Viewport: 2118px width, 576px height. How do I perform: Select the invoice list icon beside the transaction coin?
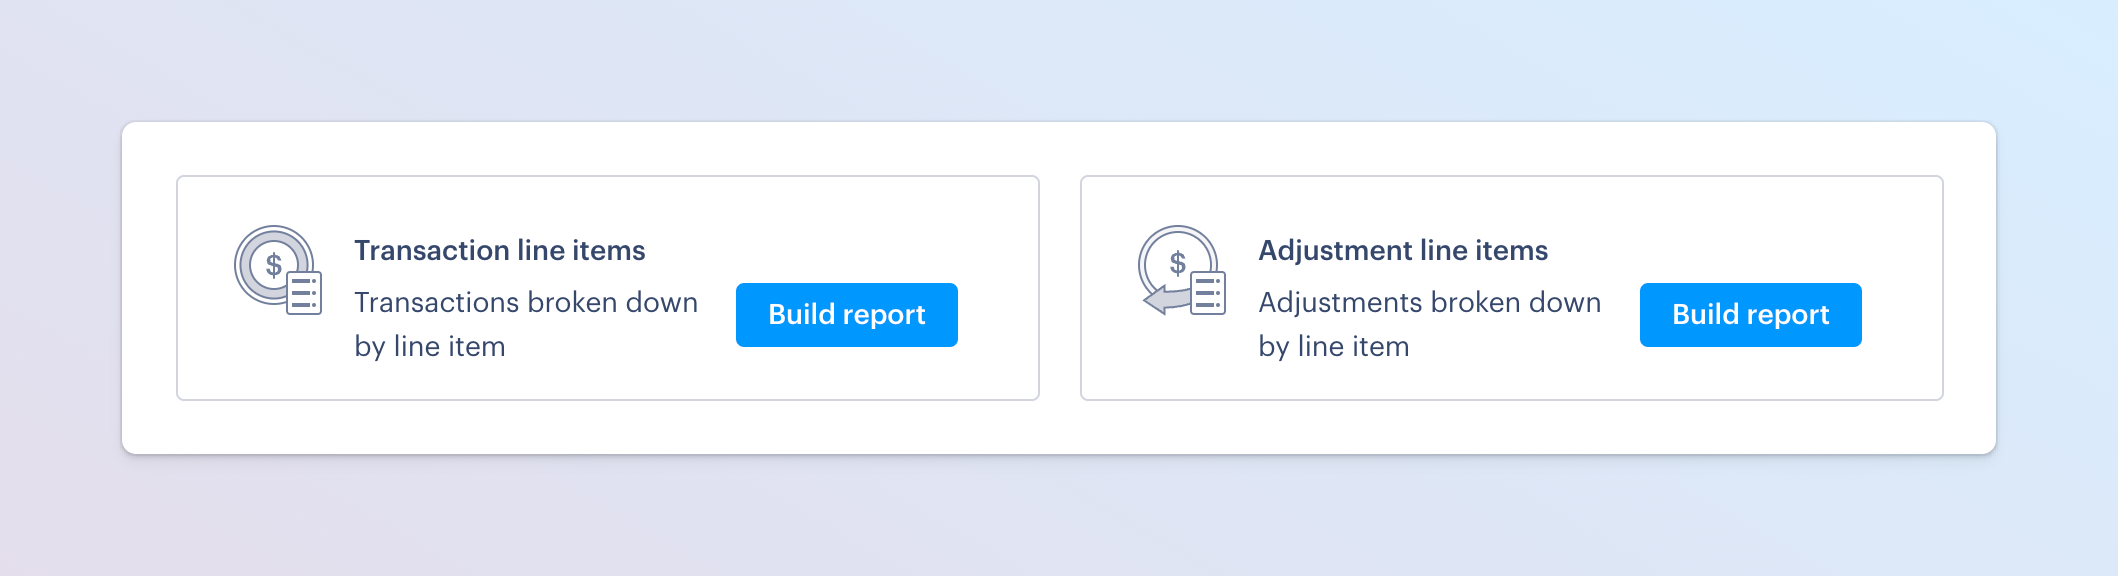tap(305, 292)
